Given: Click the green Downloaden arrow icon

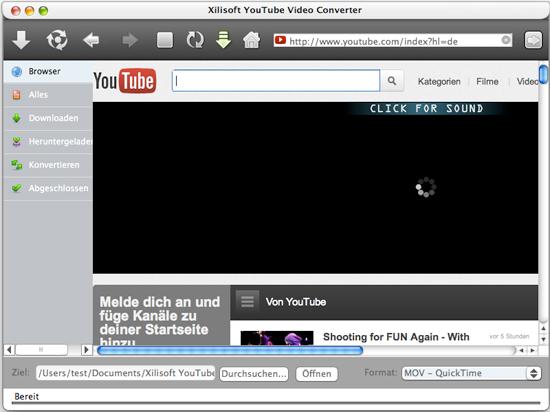Looking at the screenshot, I should point(16,118).
